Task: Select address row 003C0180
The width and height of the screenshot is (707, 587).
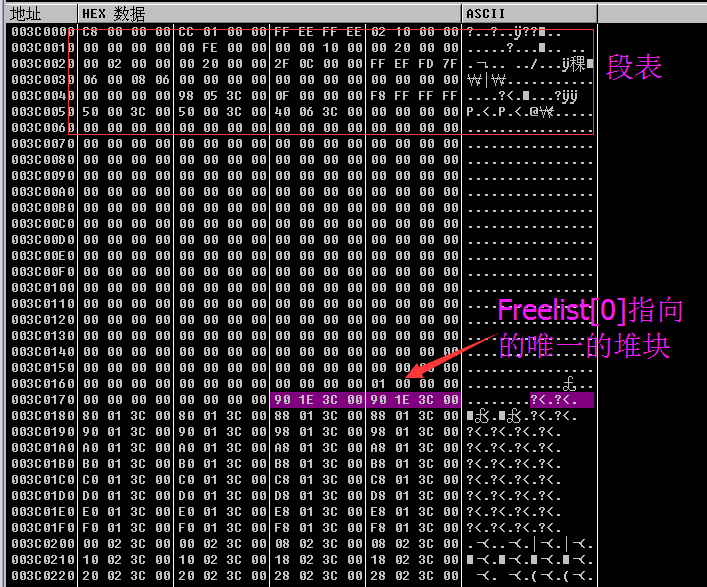Action: (x=43, y=416)
